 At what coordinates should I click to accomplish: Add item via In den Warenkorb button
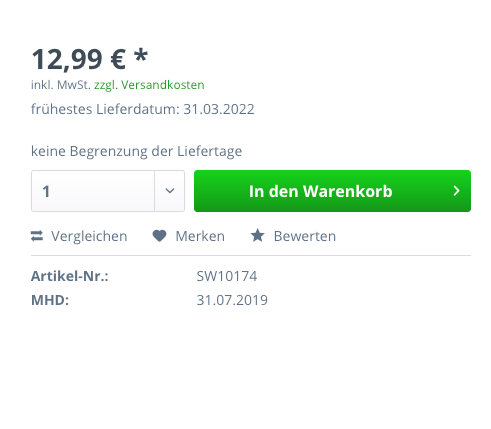tap(332, 191)
